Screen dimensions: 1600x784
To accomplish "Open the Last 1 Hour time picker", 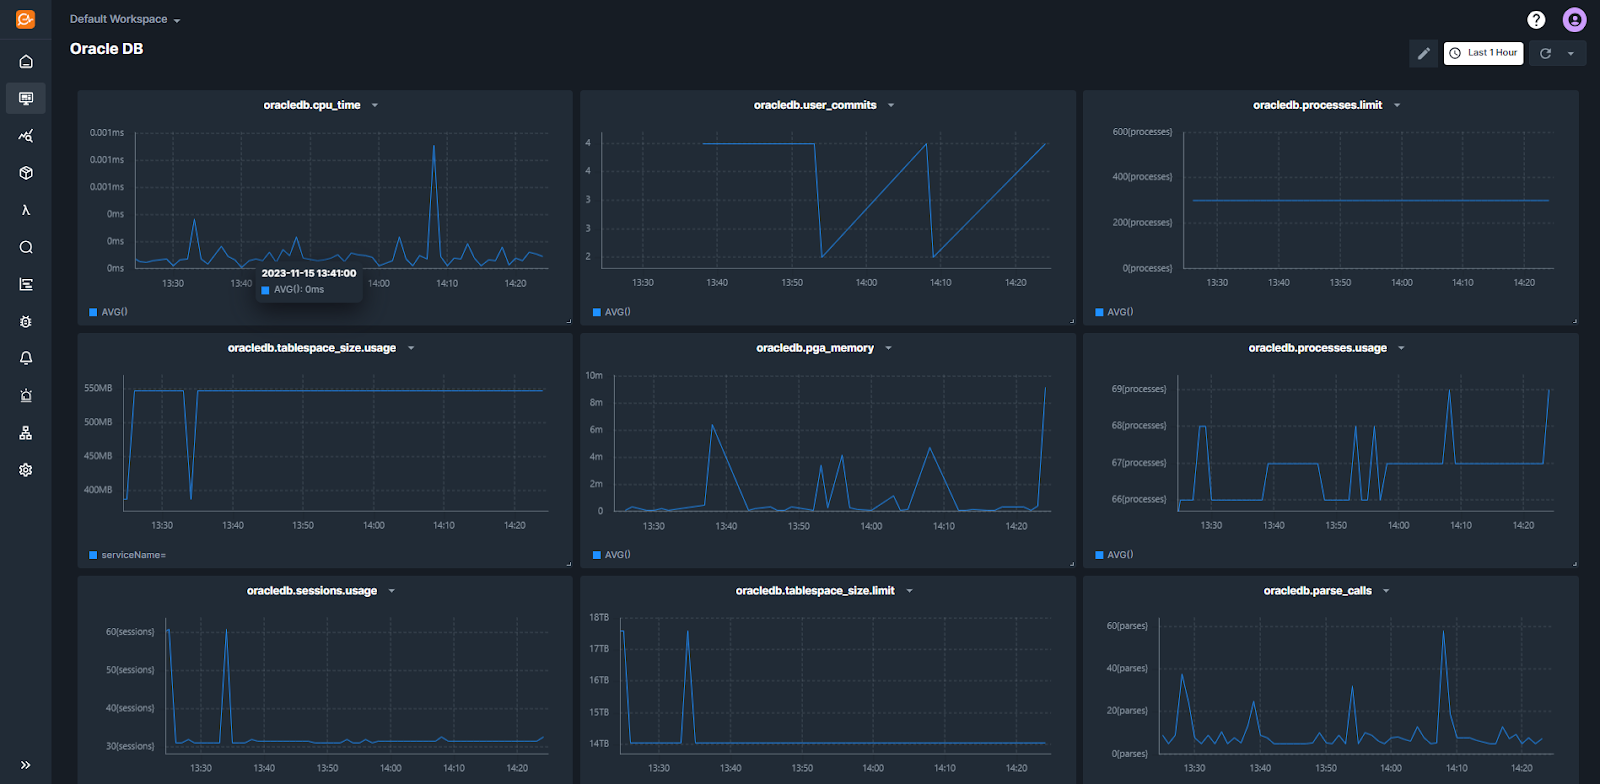I will click(x=1483, y=53).
